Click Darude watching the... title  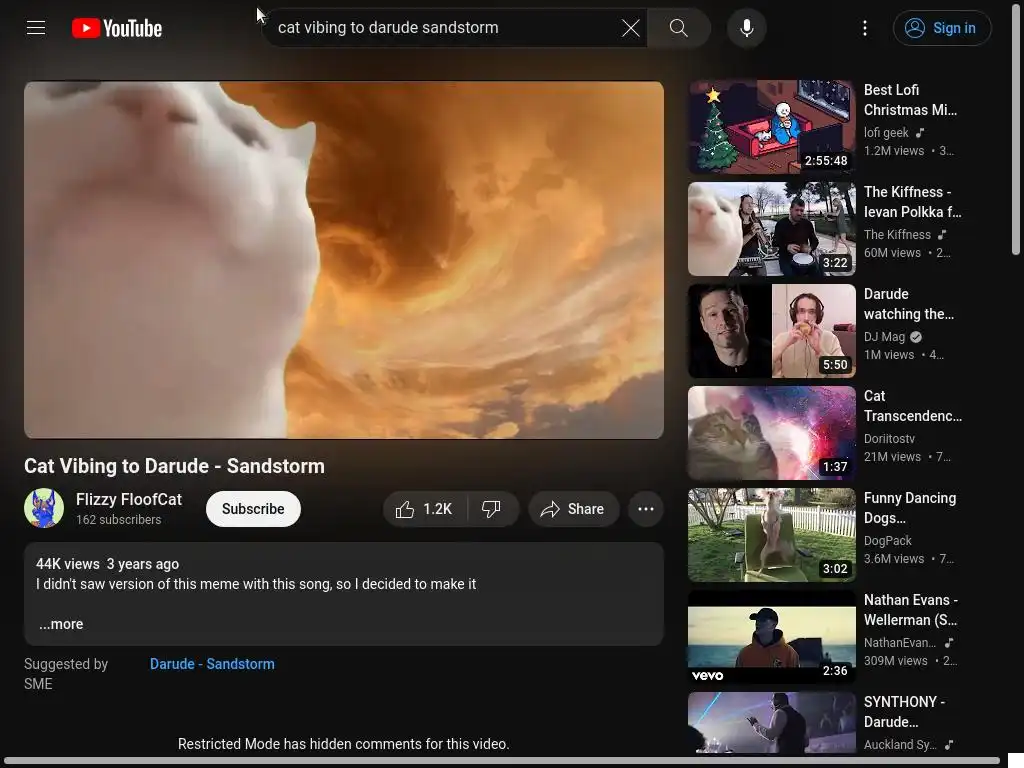pyautogui.click(x=909, y=303)
